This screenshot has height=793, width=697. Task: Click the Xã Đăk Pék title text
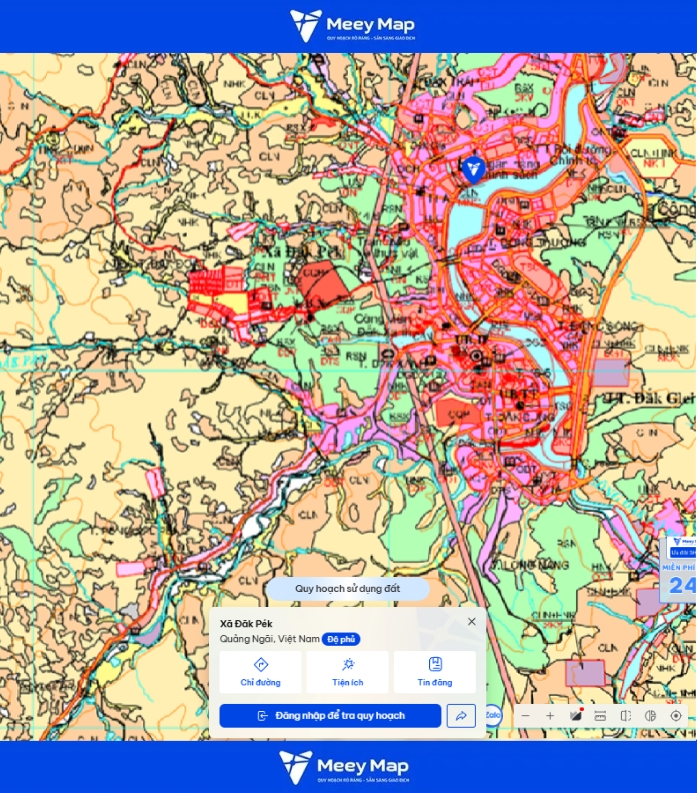pos(246,624)
